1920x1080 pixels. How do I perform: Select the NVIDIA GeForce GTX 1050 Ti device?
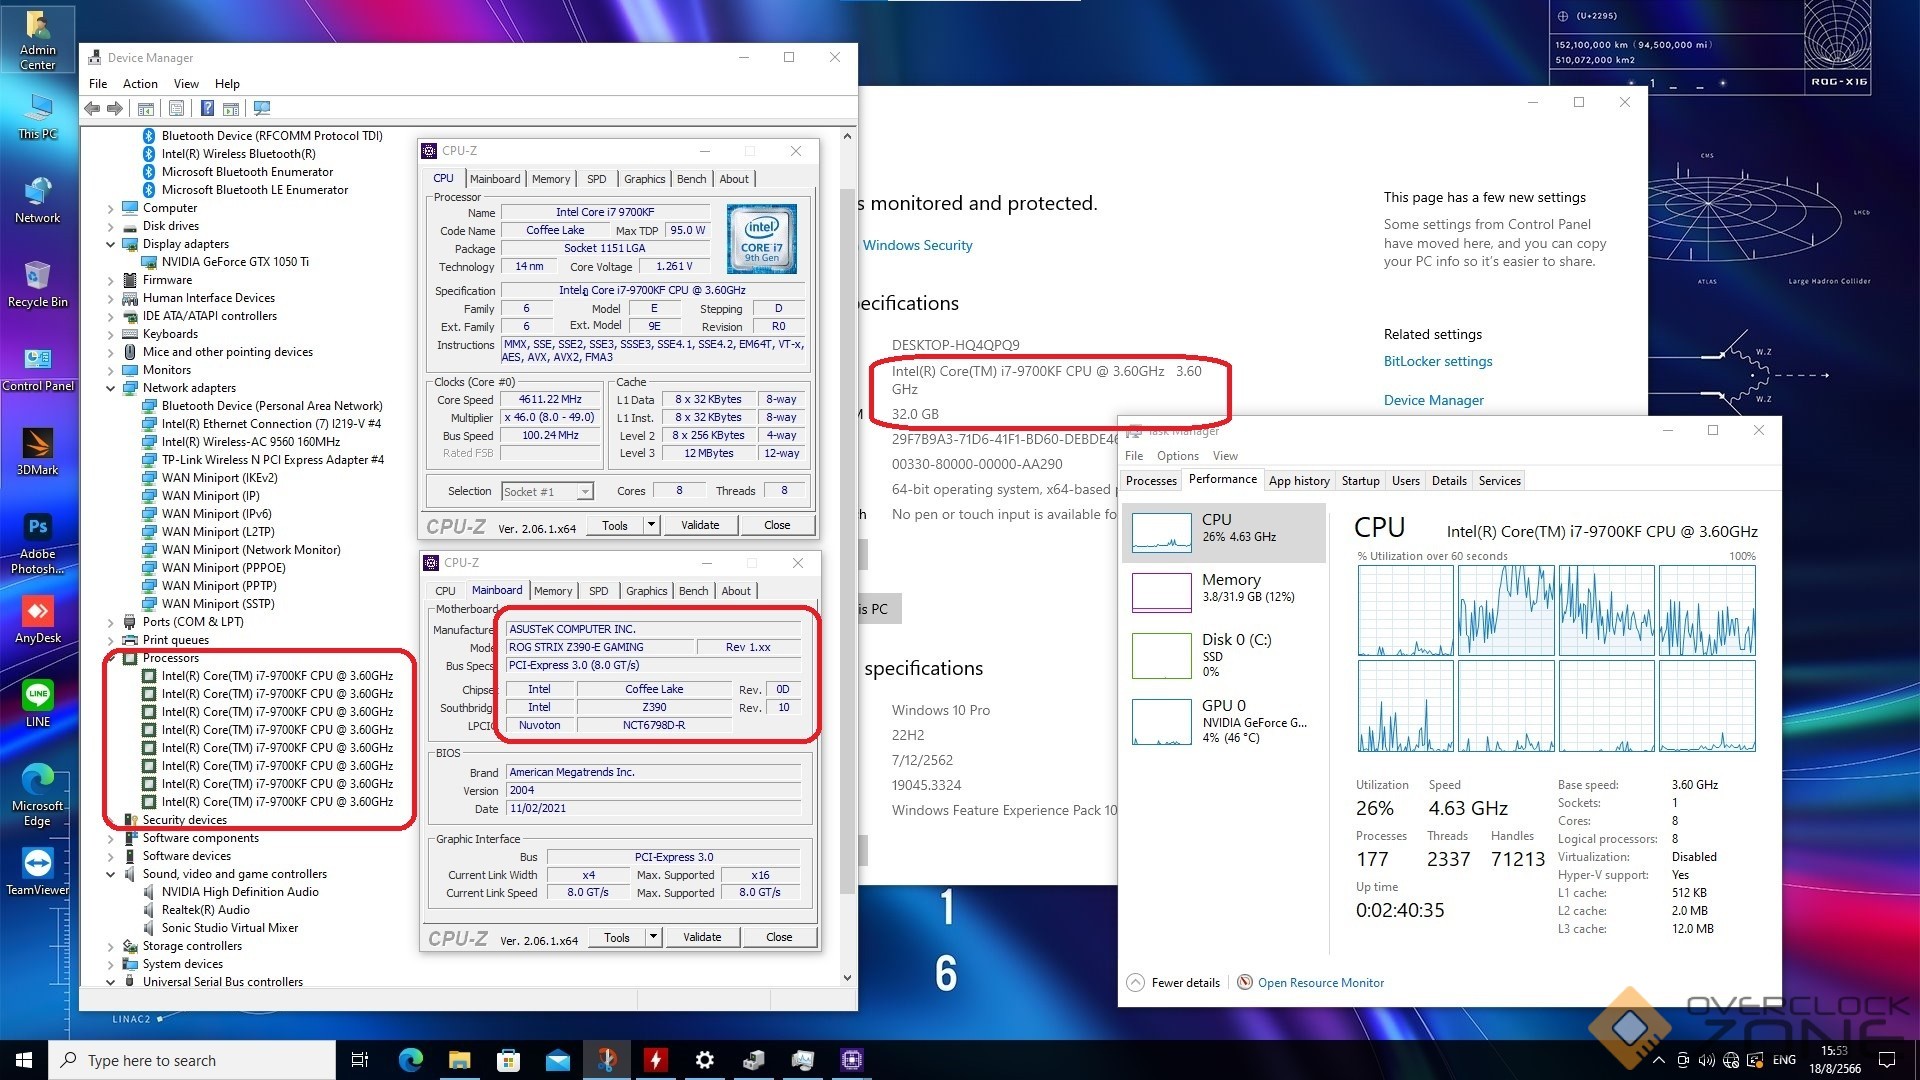pos(235,262)
